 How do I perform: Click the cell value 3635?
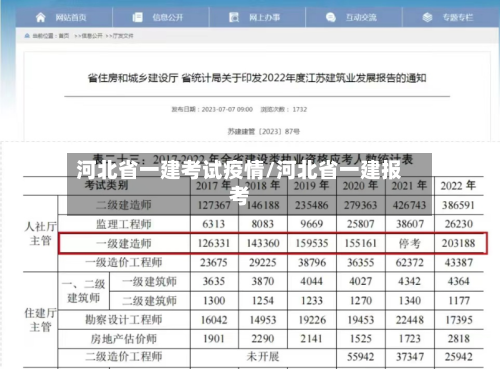(214, 282)
